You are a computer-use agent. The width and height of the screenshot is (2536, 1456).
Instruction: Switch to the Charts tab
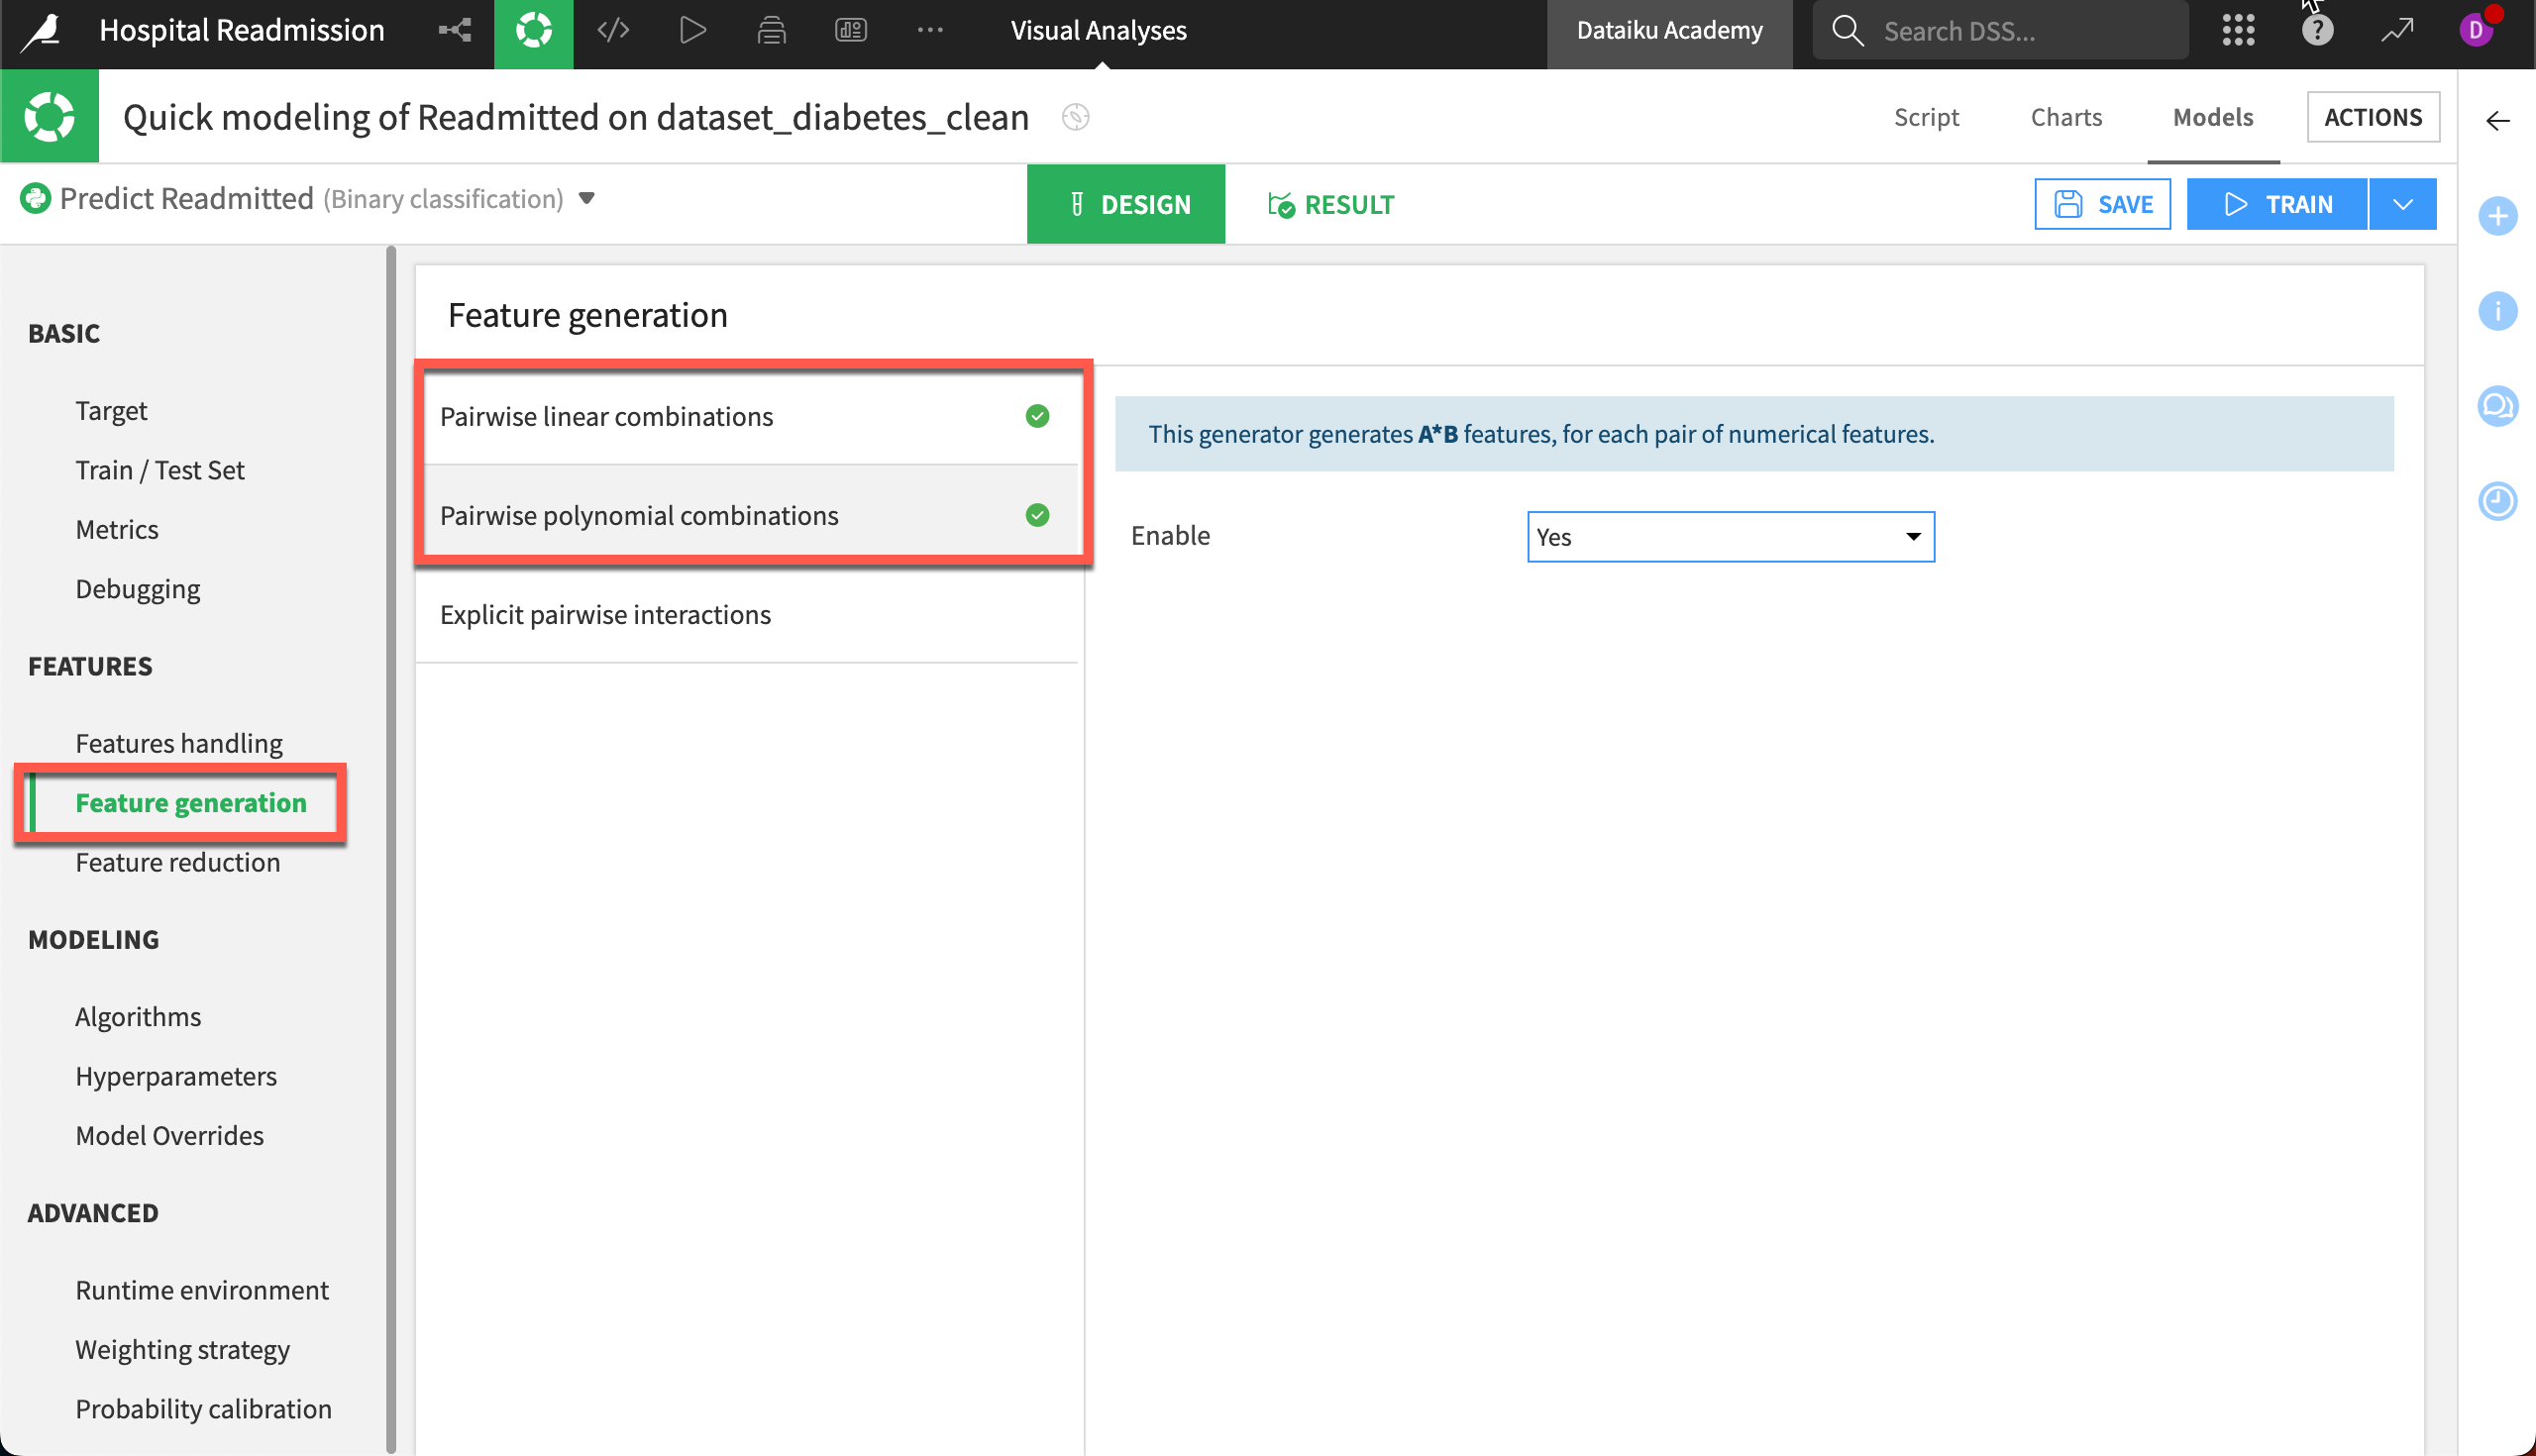coord(2065,117)
